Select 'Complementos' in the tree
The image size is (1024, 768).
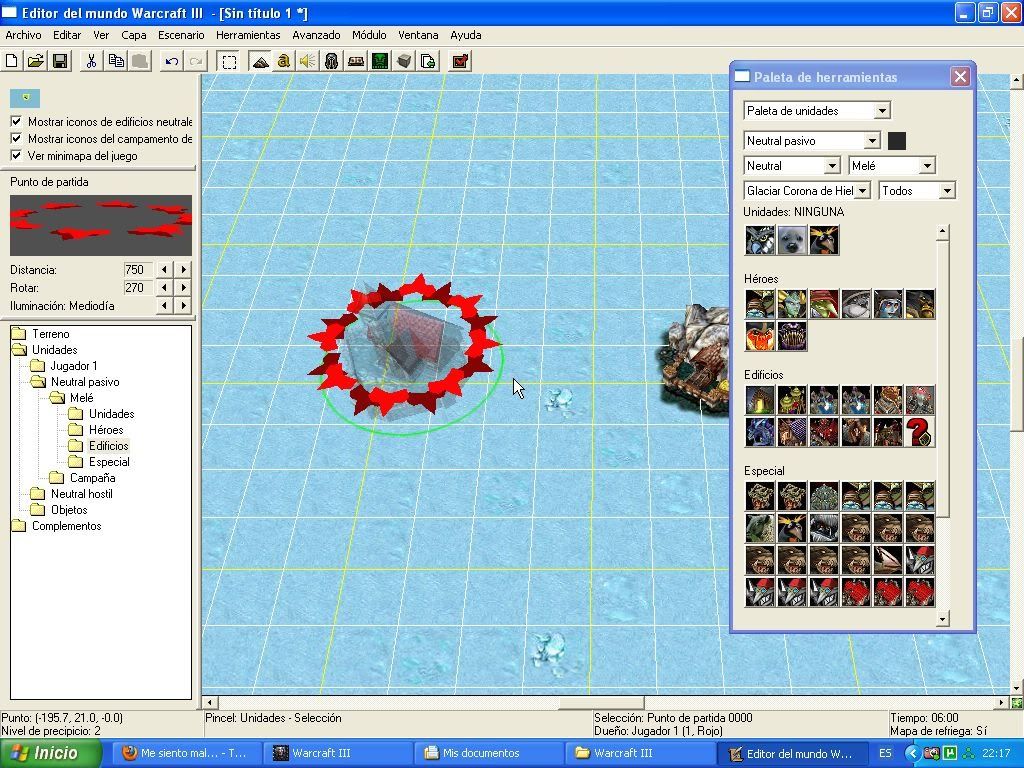pos(67,526)
